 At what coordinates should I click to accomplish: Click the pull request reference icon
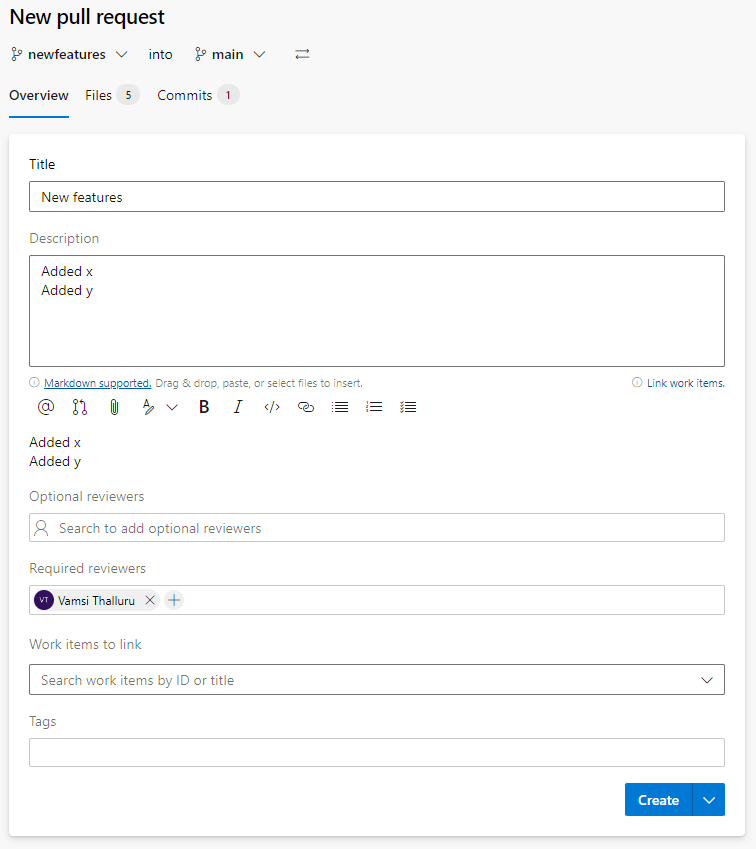(x=80, y=407)
